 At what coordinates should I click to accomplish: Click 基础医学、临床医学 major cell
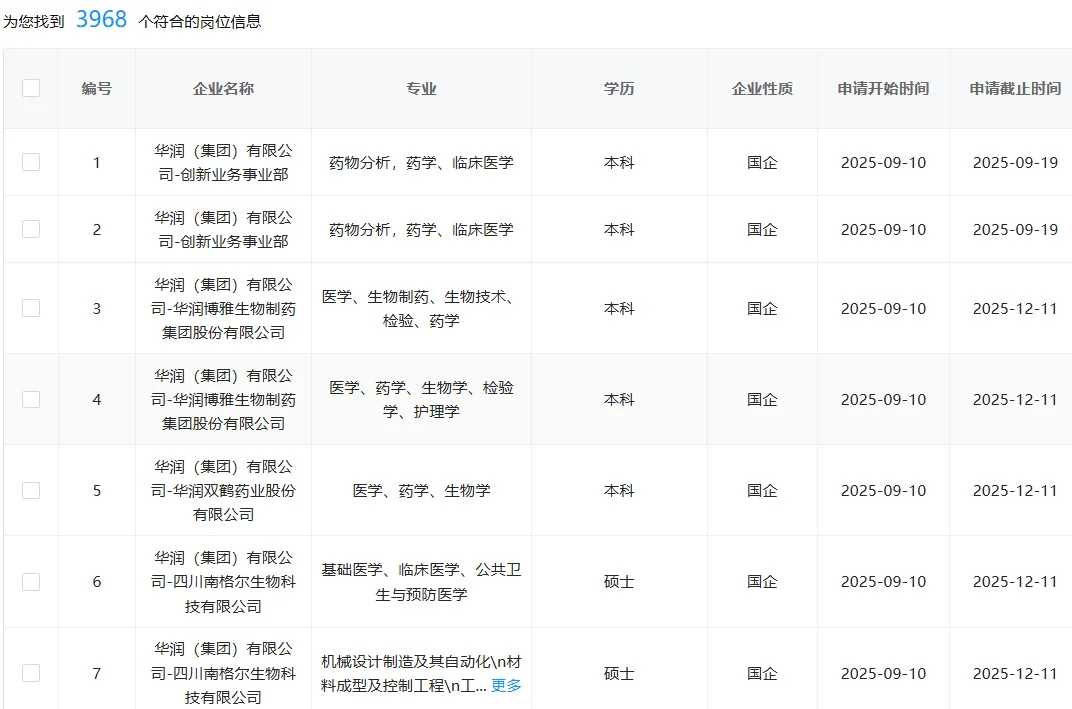pyautogui.click(x=421, y=582)
